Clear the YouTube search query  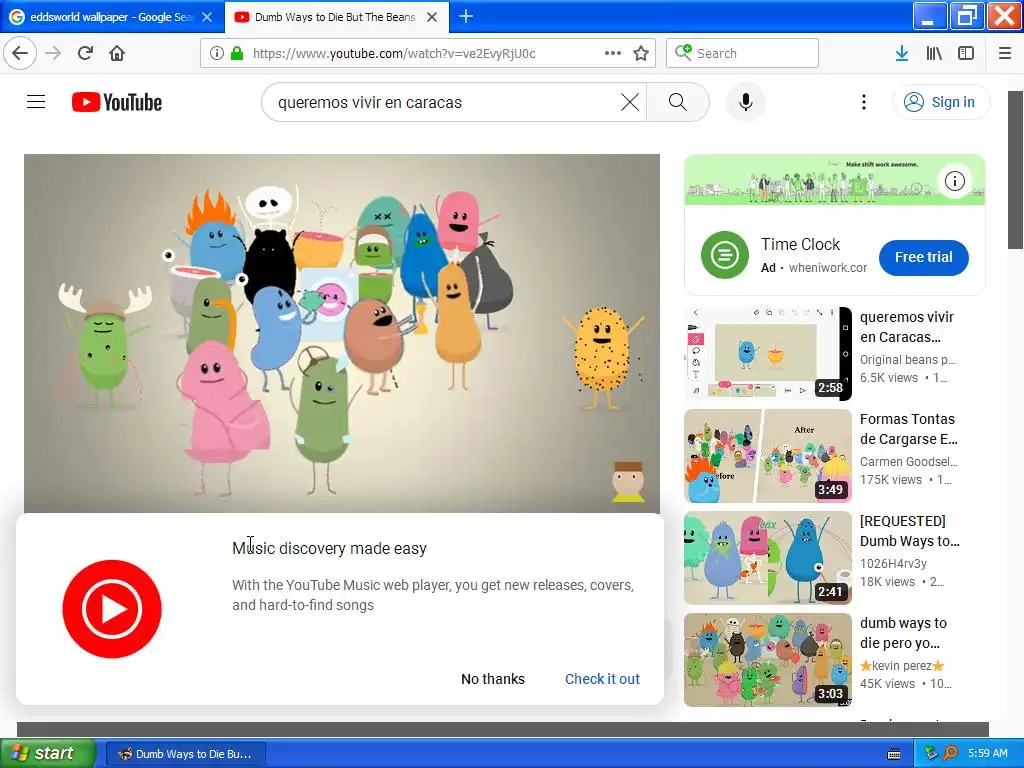630,102
